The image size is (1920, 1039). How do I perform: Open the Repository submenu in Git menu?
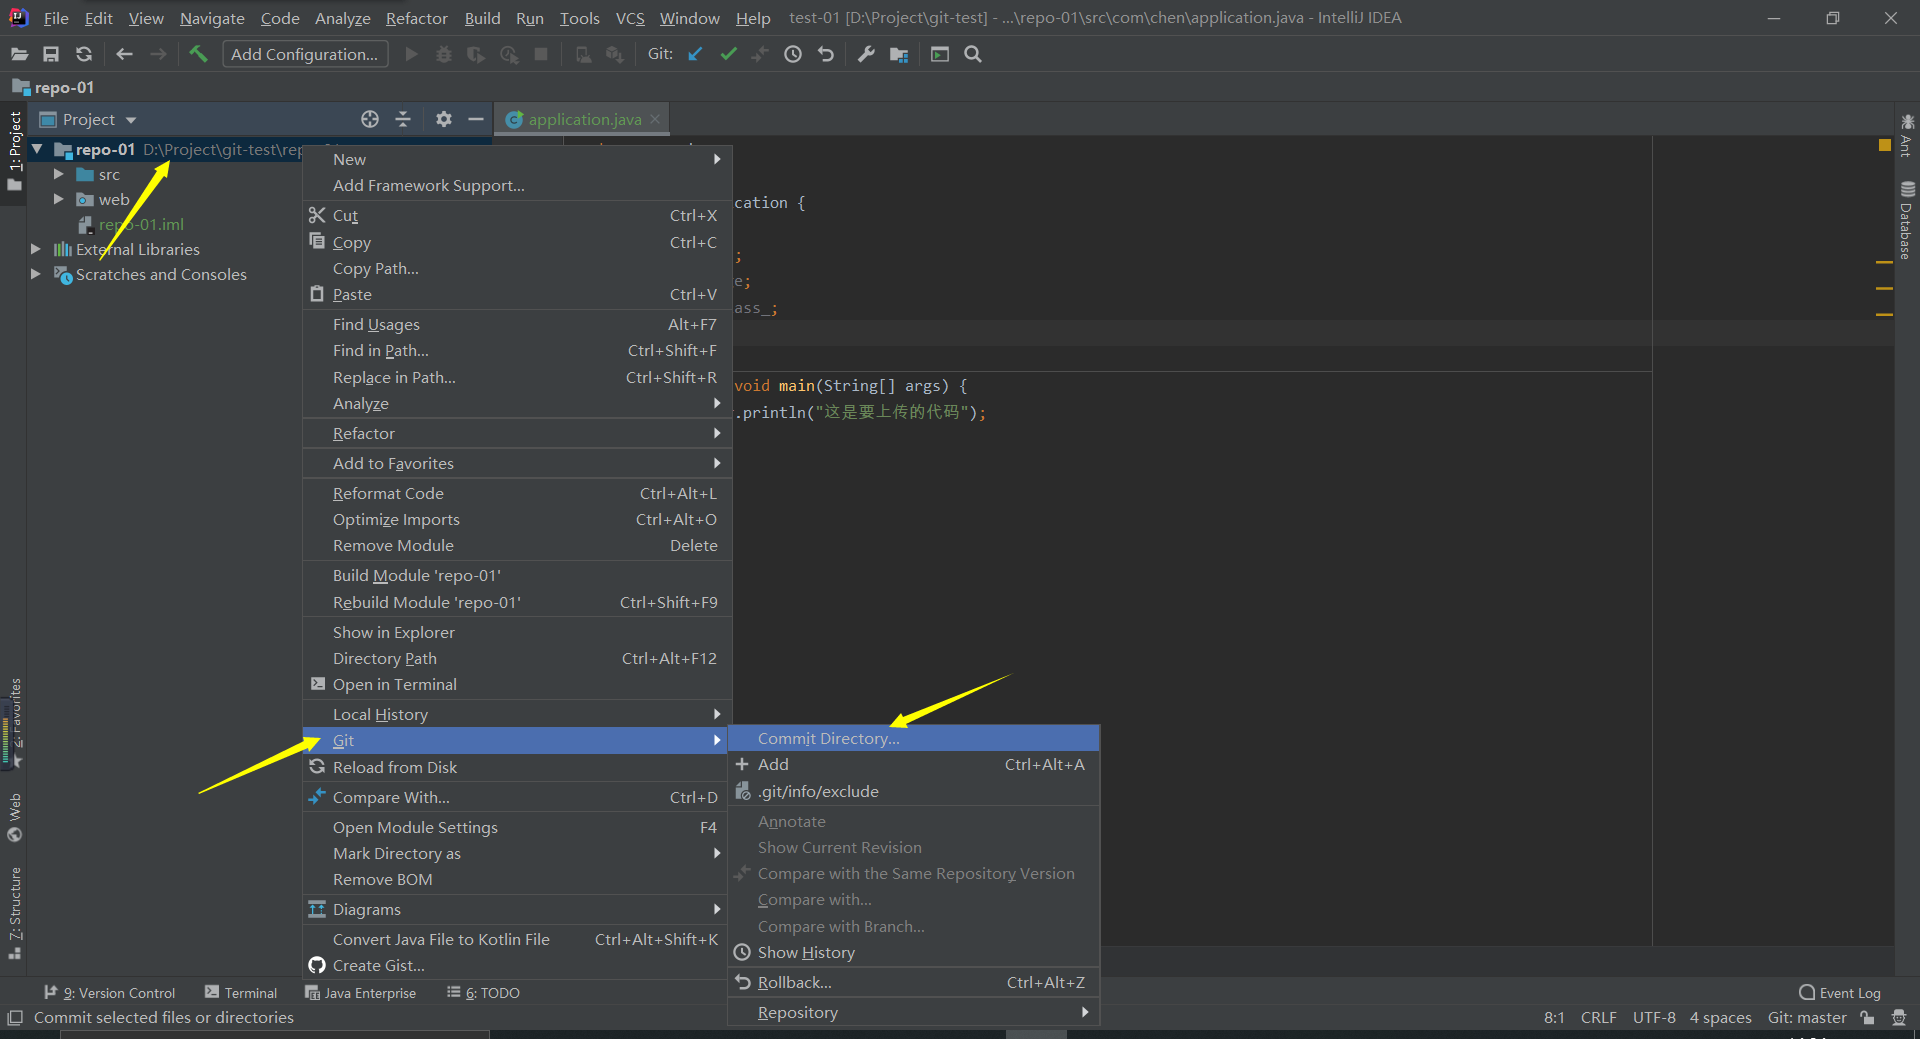(914, 1012)
